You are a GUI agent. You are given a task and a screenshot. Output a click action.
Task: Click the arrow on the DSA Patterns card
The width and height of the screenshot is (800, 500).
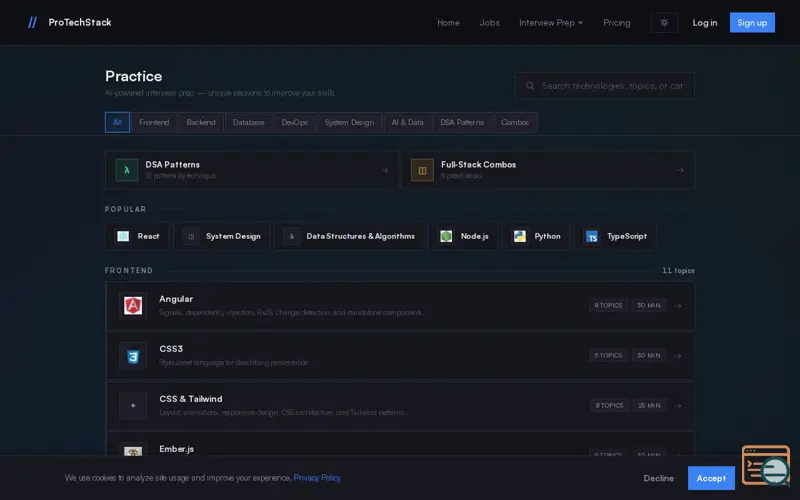click(x=385, y=170)
